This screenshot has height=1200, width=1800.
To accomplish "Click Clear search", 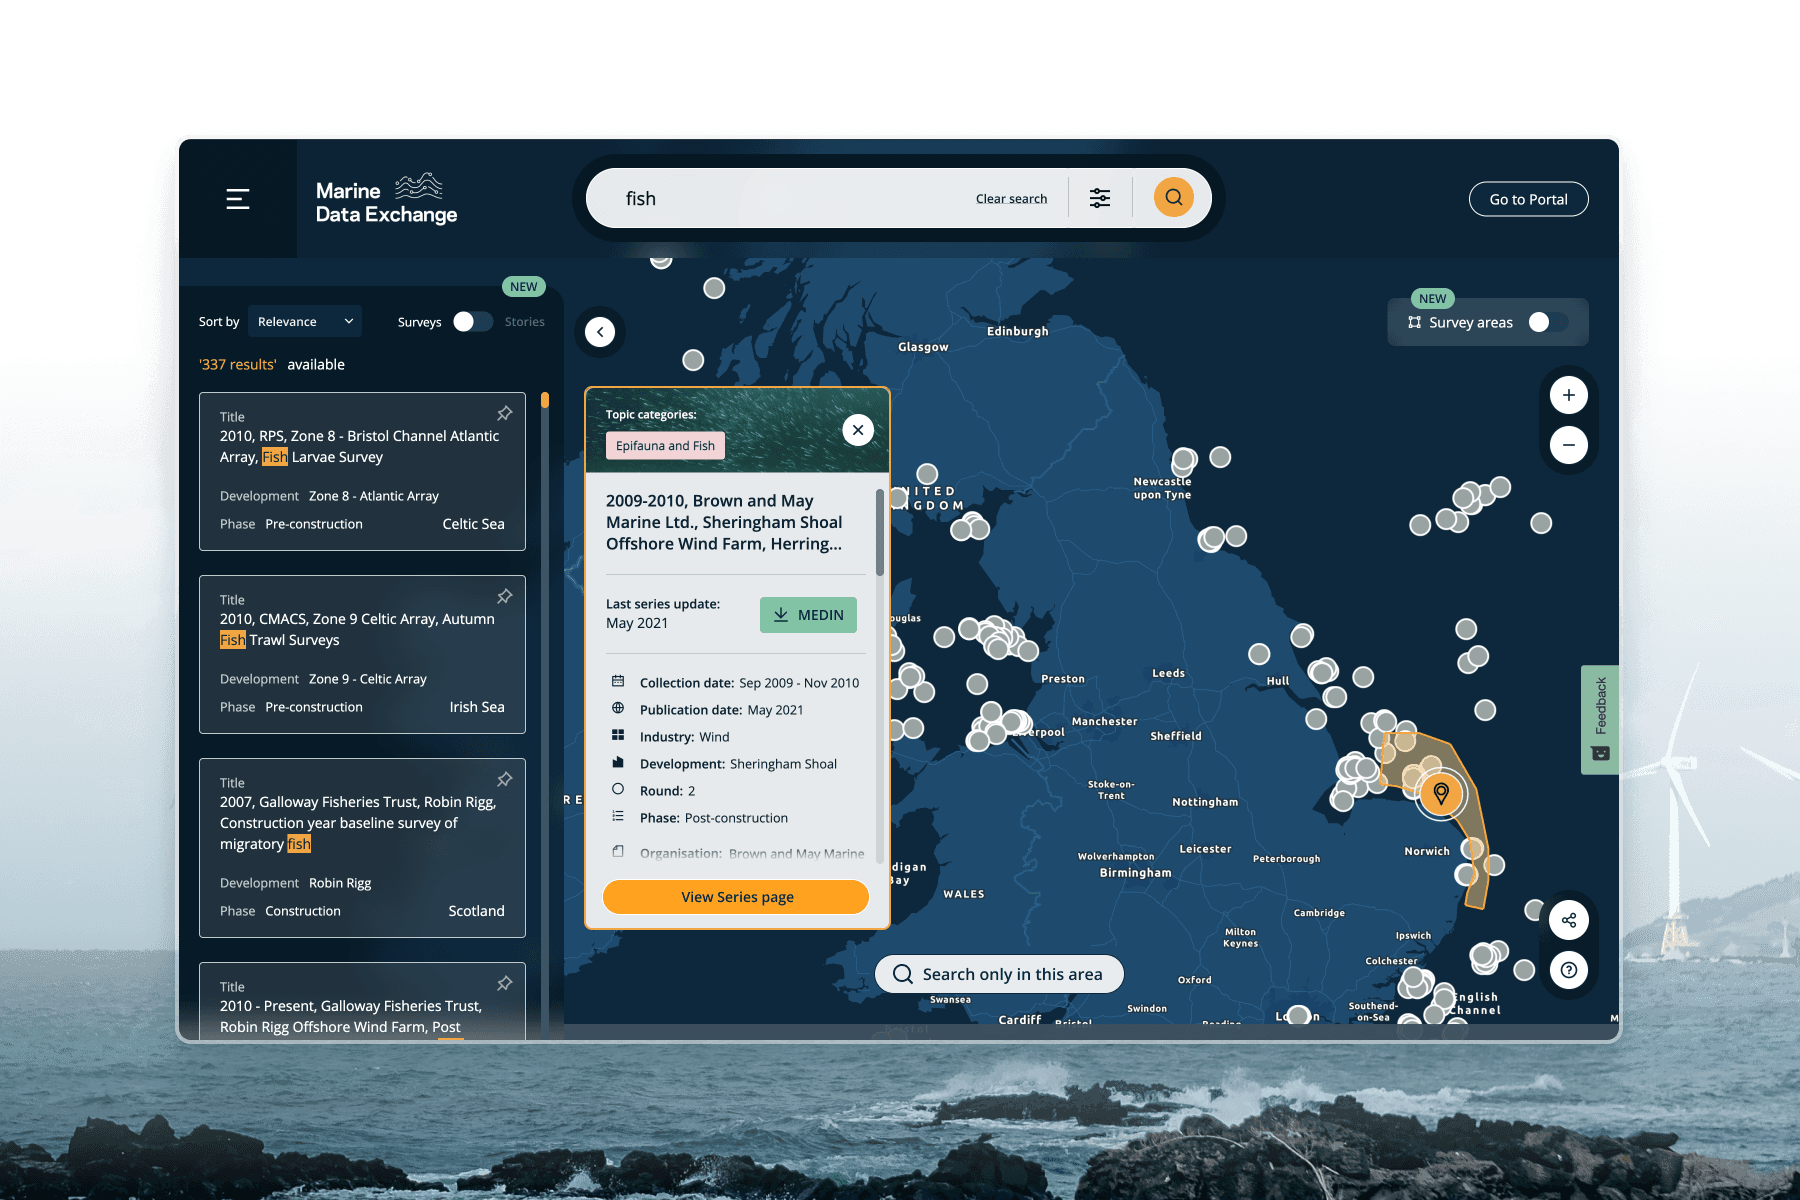I will (1011, 199).
